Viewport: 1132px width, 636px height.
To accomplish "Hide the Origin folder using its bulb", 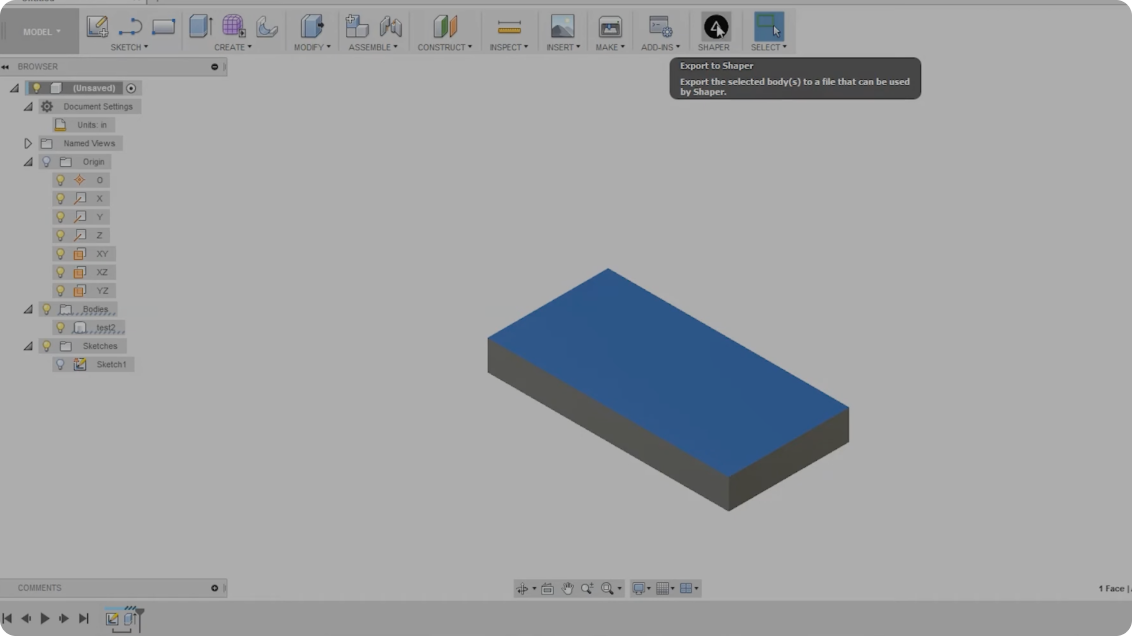I will tap(45, 161).
